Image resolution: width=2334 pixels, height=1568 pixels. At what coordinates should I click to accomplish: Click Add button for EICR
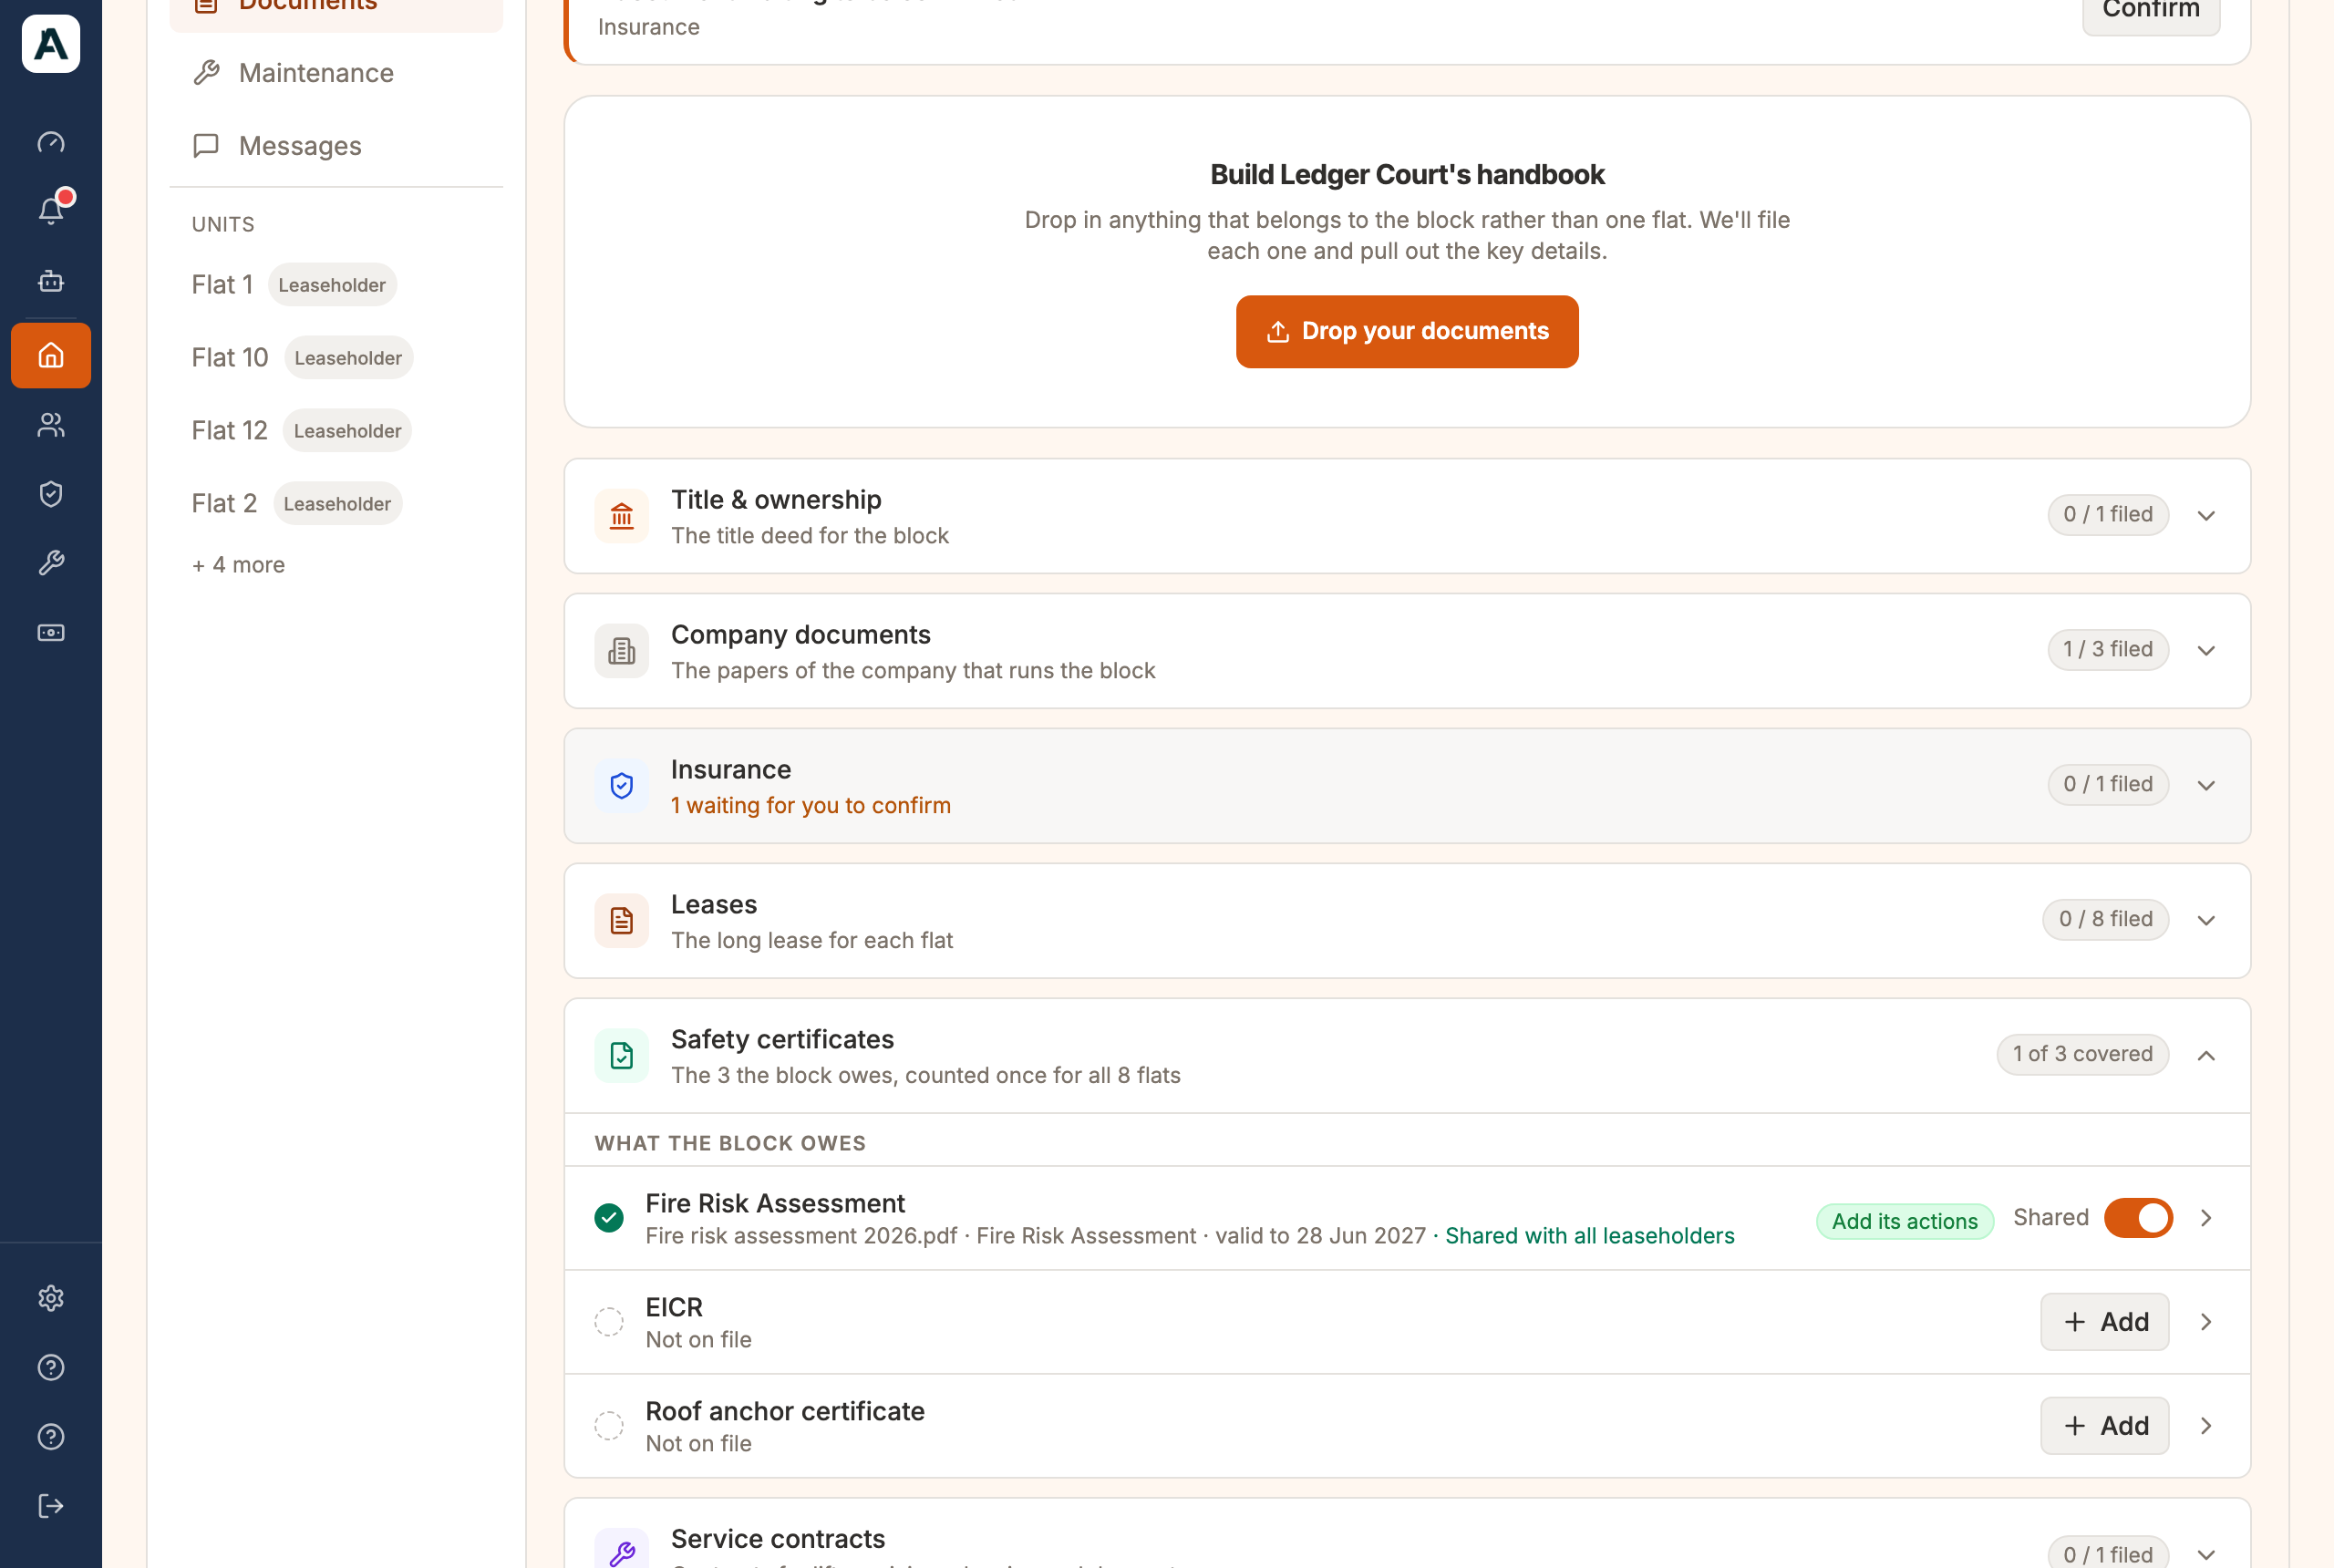tap(2105, 1322)
